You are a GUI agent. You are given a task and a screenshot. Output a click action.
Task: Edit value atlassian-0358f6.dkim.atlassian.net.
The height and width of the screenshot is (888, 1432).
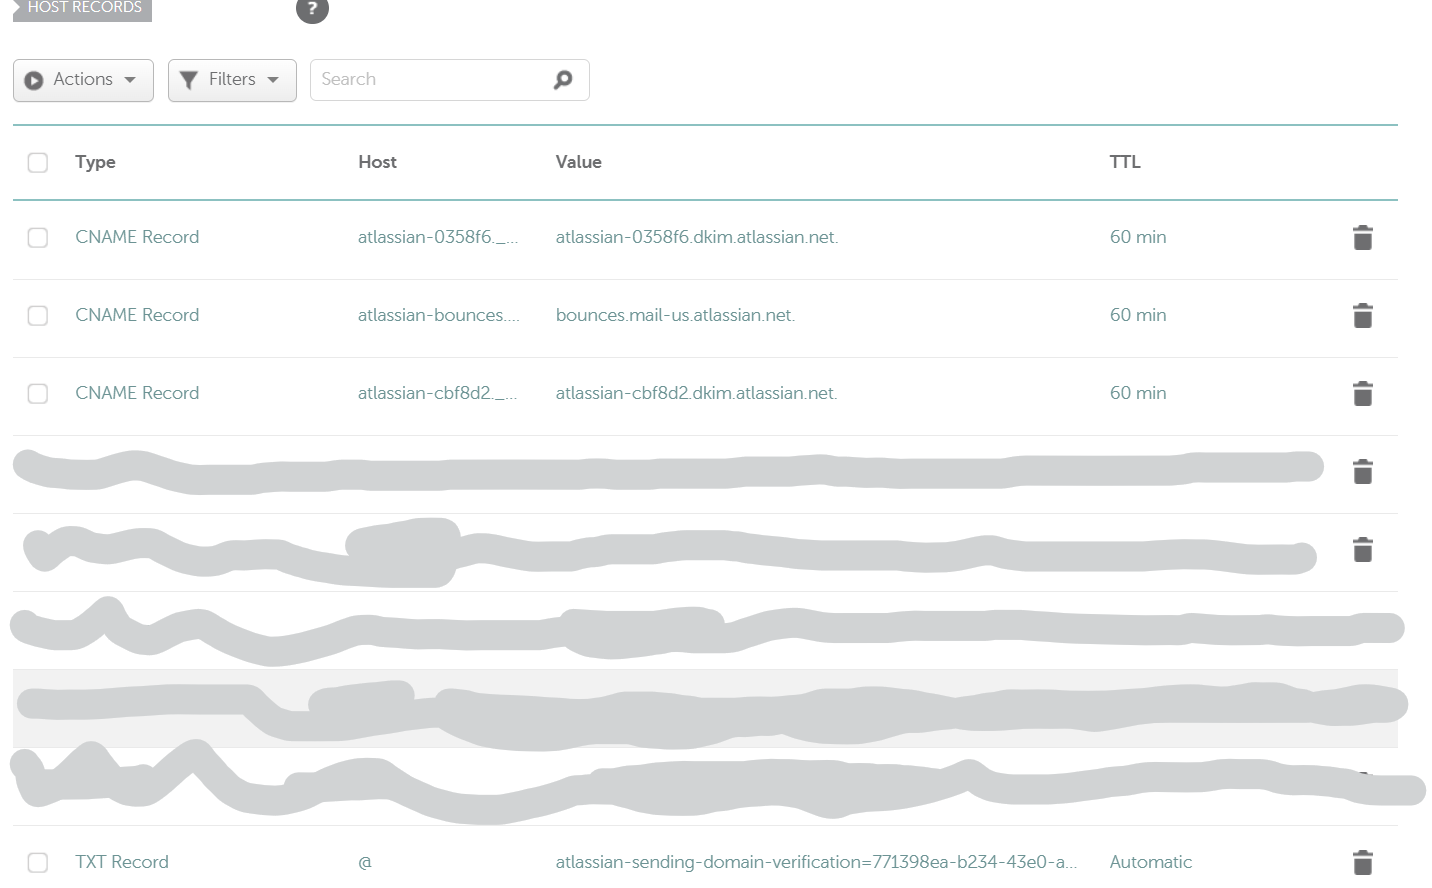click(697, 237)
